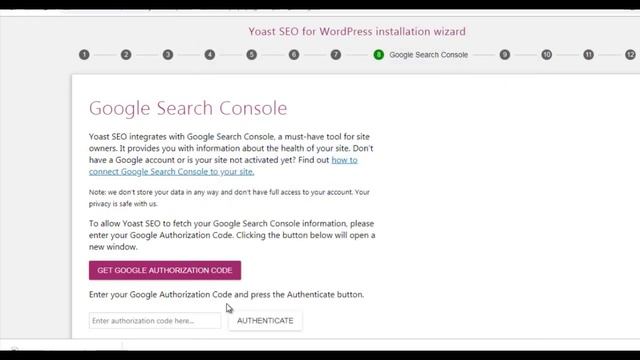Image resolution: width=640 pixels, height=360 pixels.
Task: Click paragraph 'To allow Yoast SEO to fetch'
Action: (232, 235)
